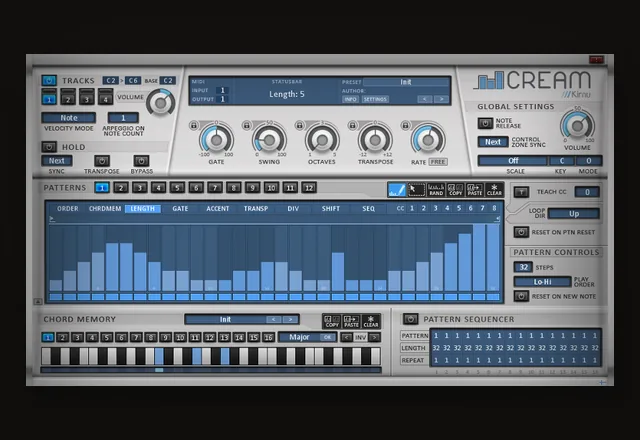Screen dimensions: 640x440
Task: Open the hold SYNC Next dropdown
Action: [x=57, y=160]
